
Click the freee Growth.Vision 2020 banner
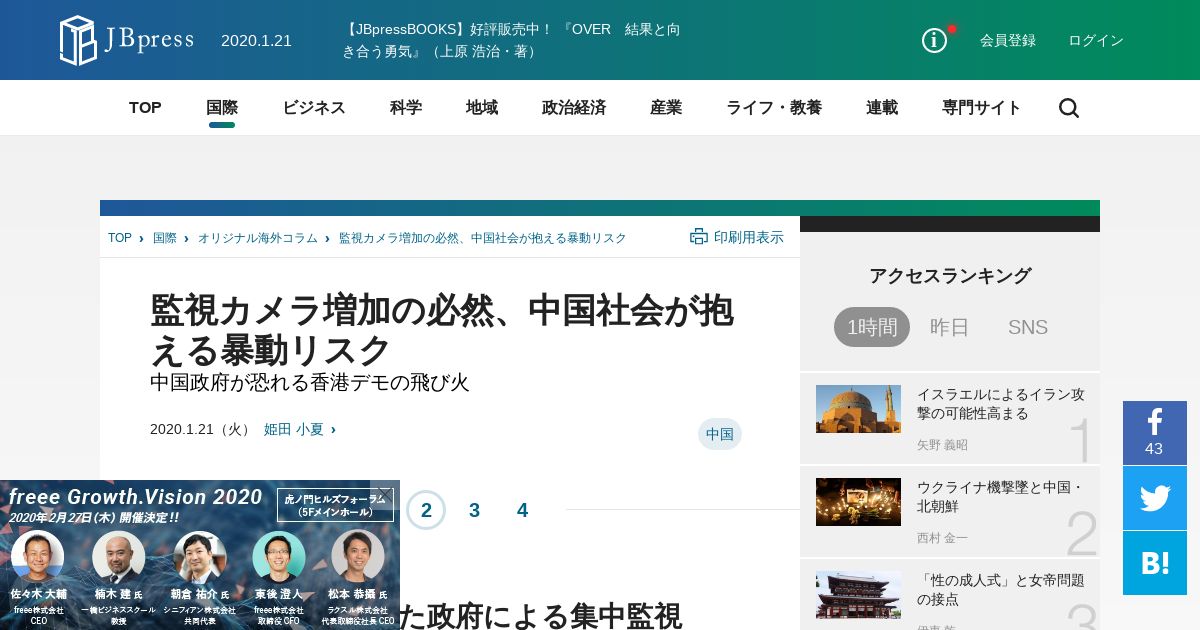pyautogui.click(x=200, y=555)
